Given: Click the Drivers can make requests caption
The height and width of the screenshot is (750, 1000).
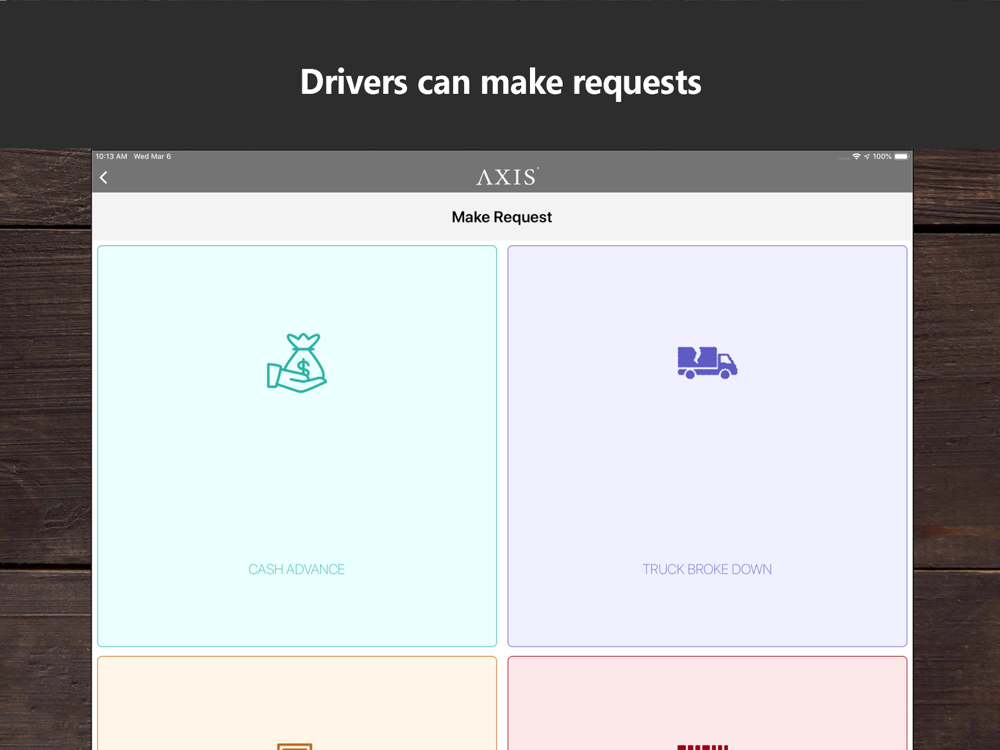Looking at the screenshot, I should 501,83.
